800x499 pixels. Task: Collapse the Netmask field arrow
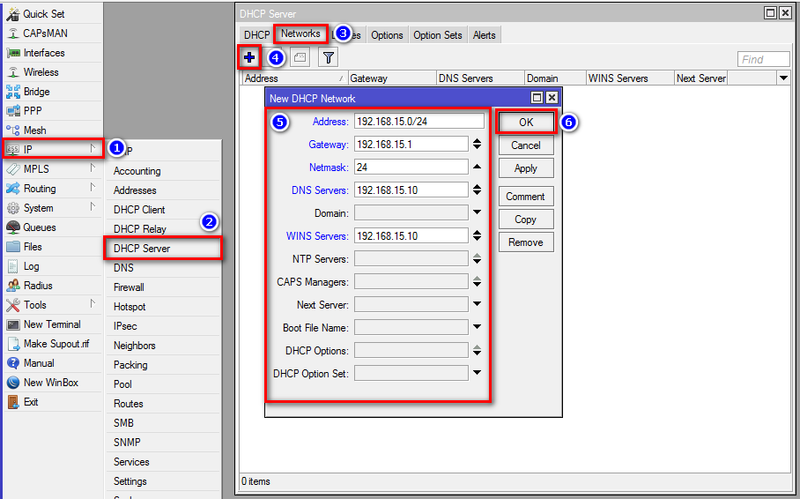pyautogui.click(x=476, y=167)
